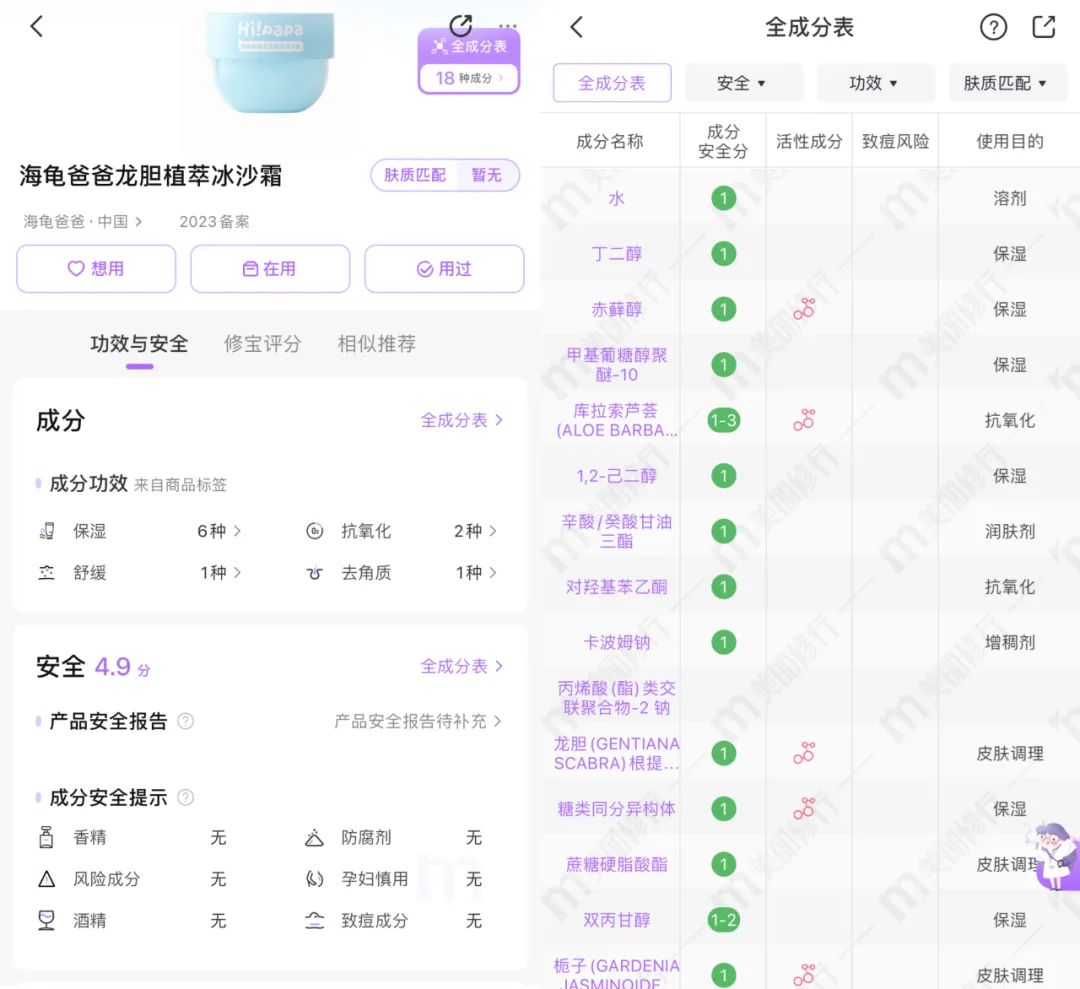Tap the 成分安全分 column header
The width and height of the screenshot is (1080, 989).
coord(723,141)
